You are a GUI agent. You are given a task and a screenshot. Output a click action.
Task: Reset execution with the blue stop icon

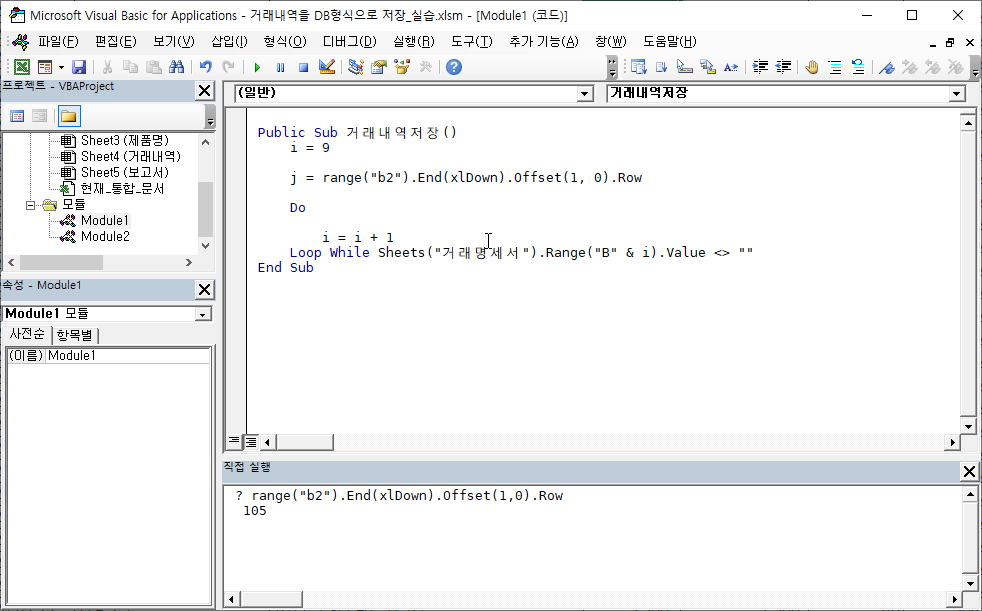click(x=303, y=67)
